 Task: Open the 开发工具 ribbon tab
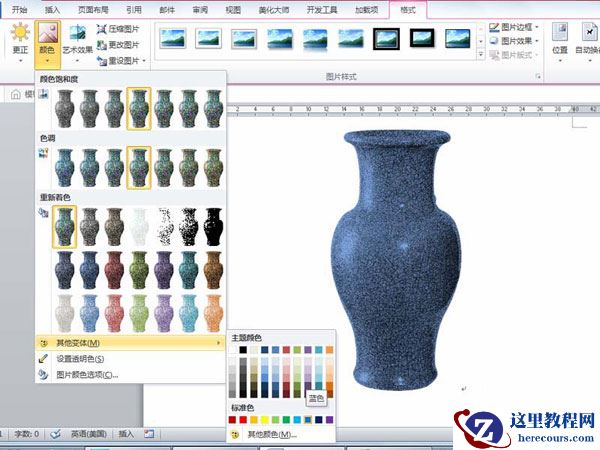[322, 10]
